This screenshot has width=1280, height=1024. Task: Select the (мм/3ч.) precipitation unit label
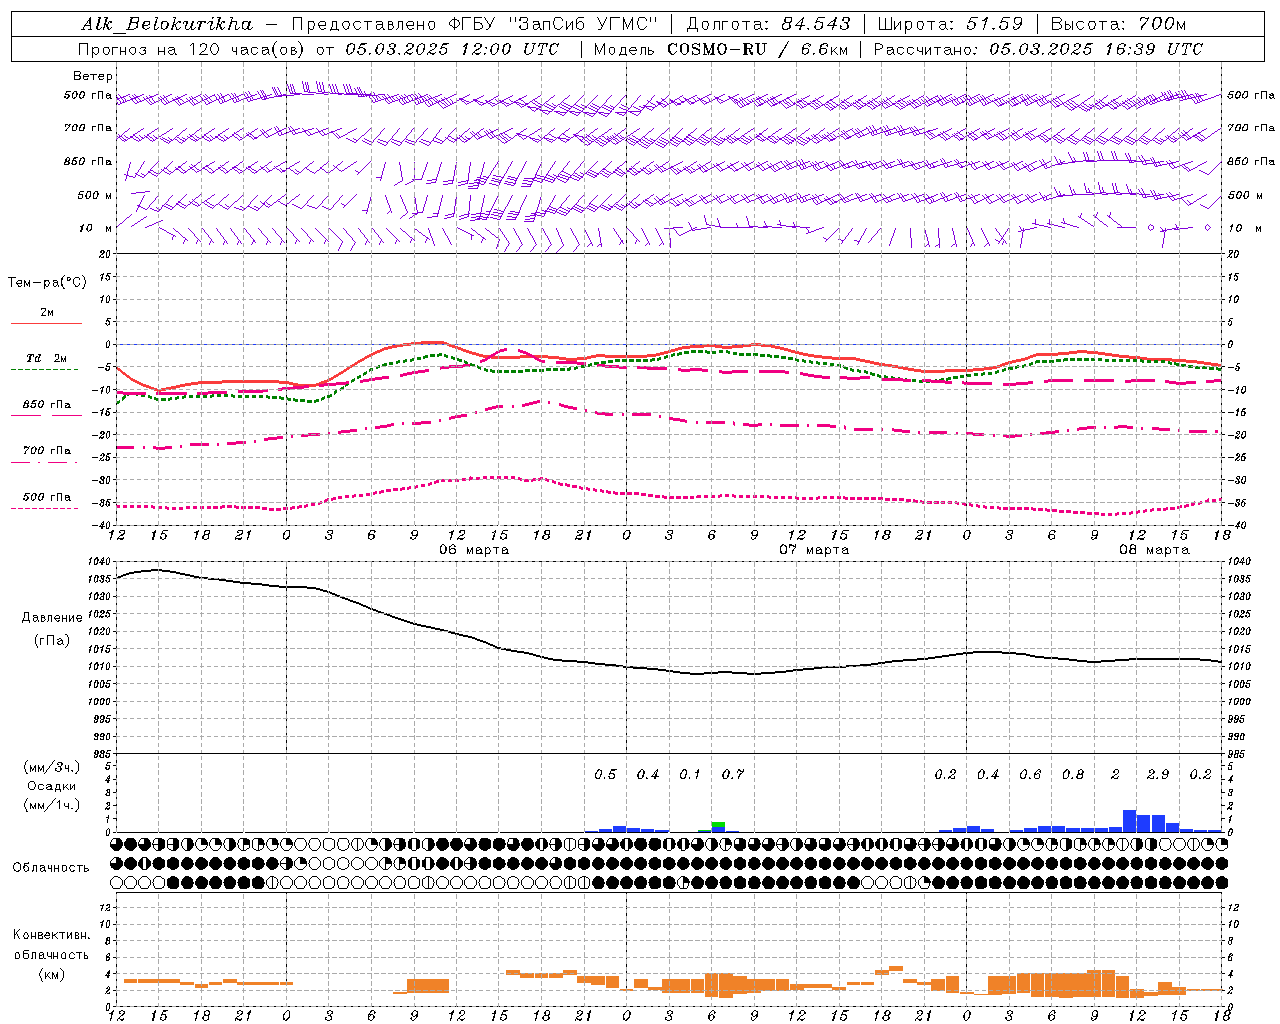pyautogui.click(x=50, y=767)
